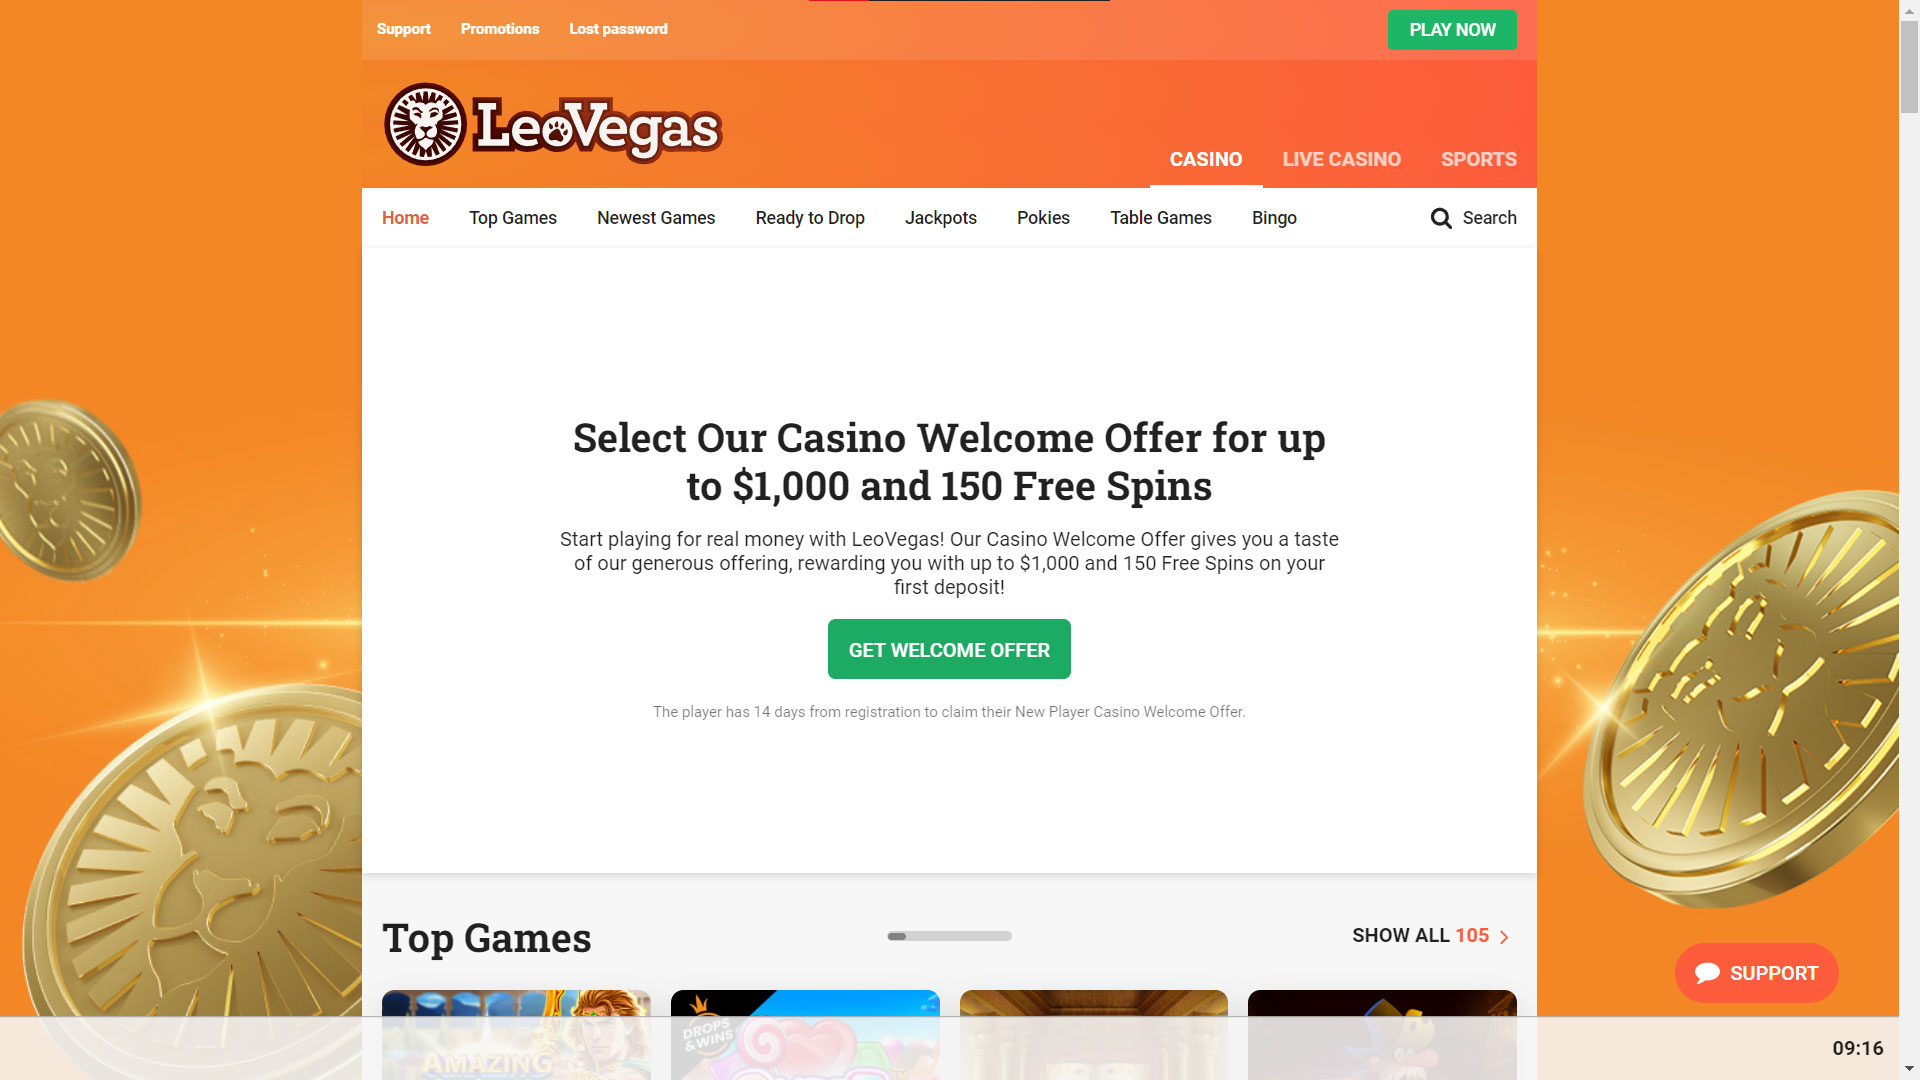The width and height of the screenshot is (1920, 1080).
Task: Click the Play Now button
Action: 1452,30
